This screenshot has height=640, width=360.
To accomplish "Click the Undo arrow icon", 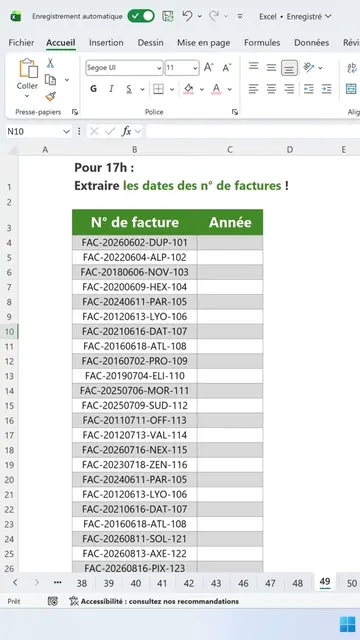I will click(187, 16).
